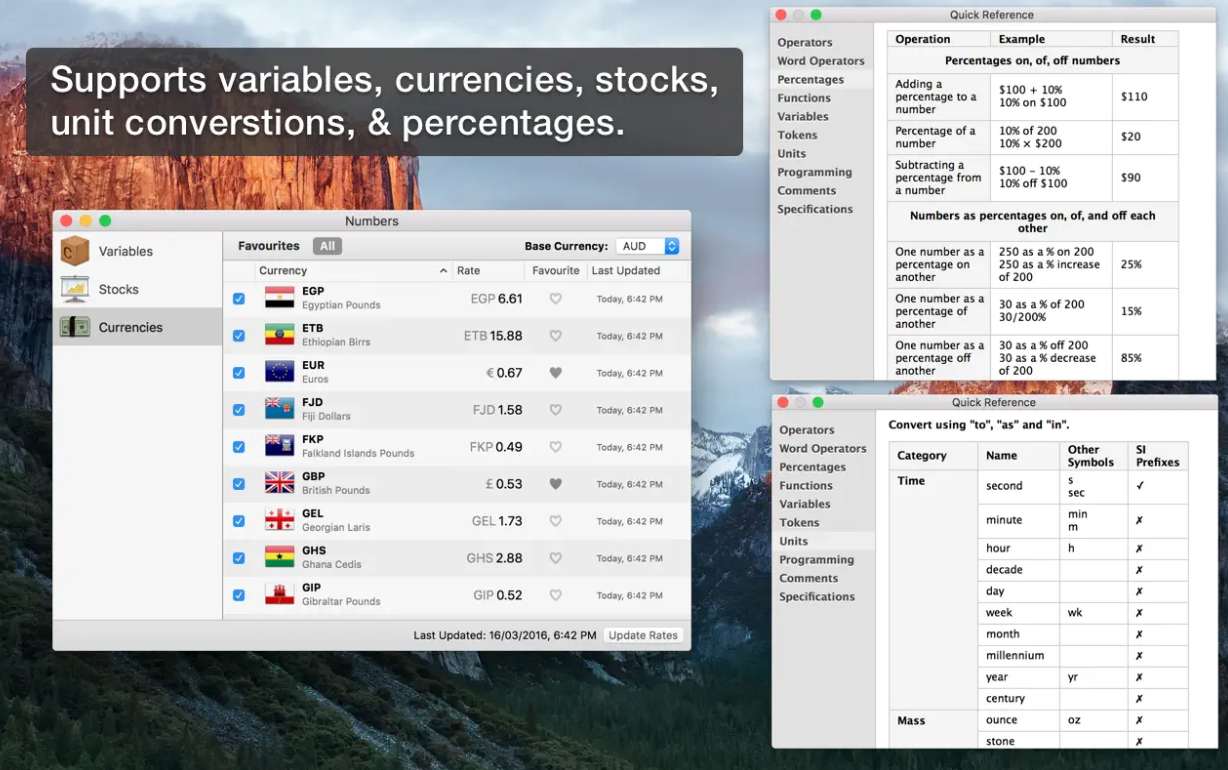1228x770 pixels.
Task: Unfavourite GBP using its filled heart
Action: (x=556, y=484)
